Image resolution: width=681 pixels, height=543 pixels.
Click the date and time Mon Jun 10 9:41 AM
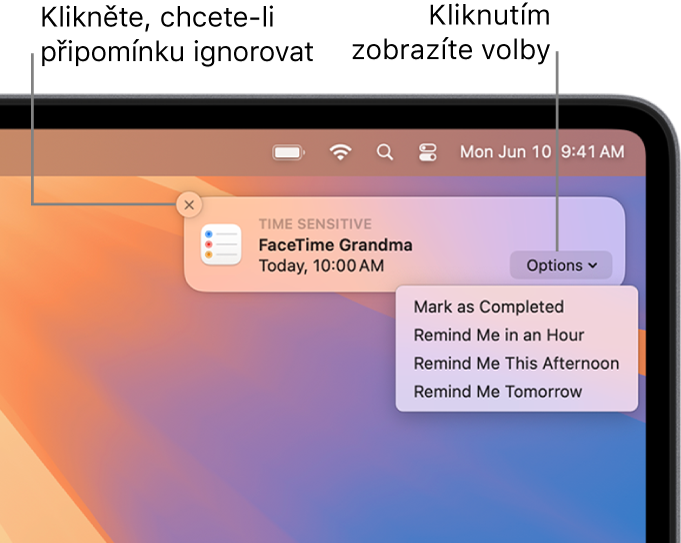pyautogui.click(x=542, y=152)
